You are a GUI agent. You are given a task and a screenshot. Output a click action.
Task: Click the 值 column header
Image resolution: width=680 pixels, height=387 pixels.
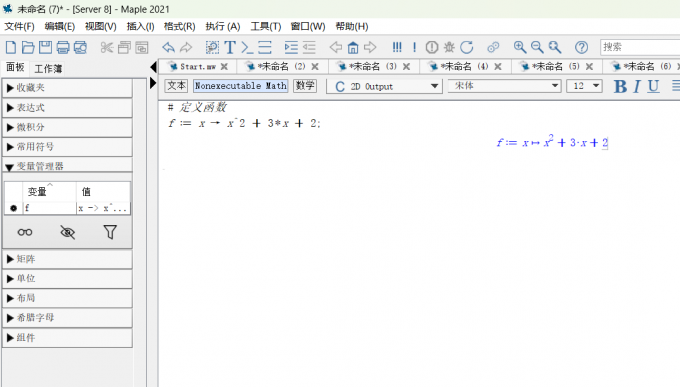(x=103, y=191)
